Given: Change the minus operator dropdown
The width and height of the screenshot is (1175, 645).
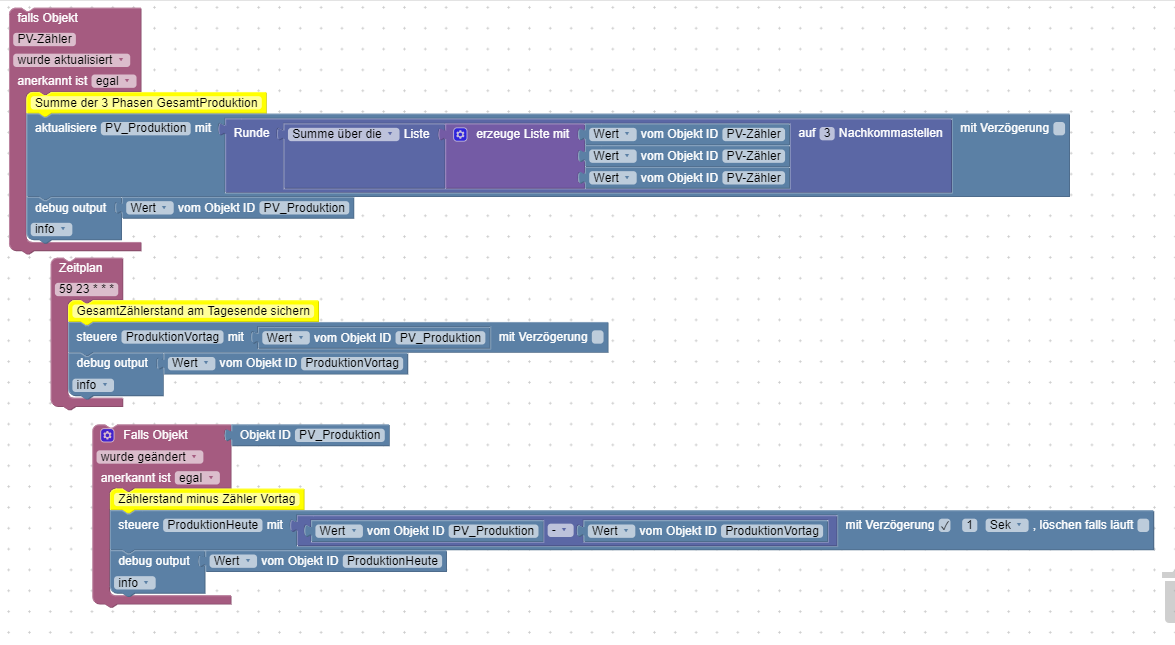Looking at the screenshot, I should [560, 530].
